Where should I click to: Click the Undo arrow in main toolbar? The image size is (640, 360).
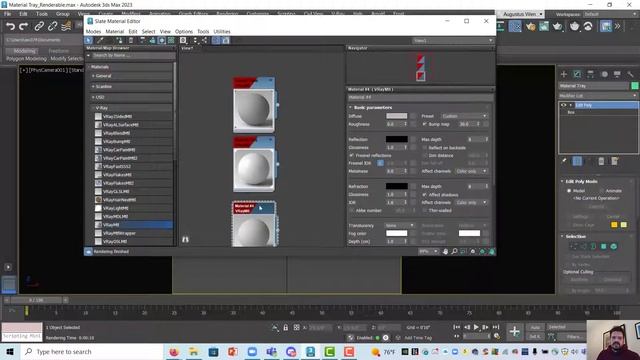coord(10,27)
